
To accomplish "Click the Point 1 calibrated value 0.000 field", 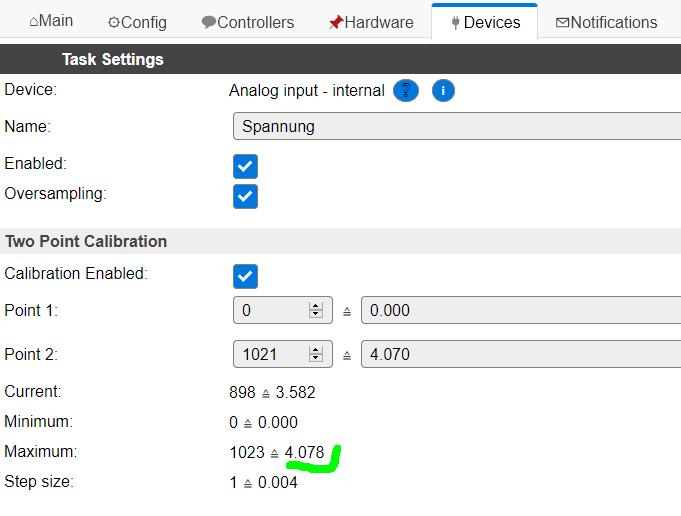I will tap(520, 310).
